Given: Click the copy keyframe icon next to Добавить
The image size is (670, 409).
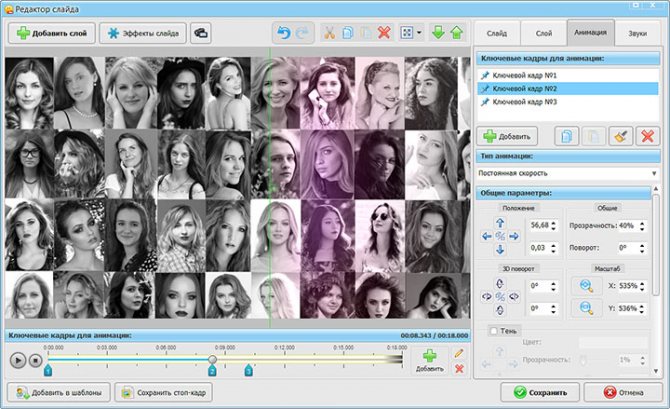Looking at the screenshot, I should [x=565, y=135].
